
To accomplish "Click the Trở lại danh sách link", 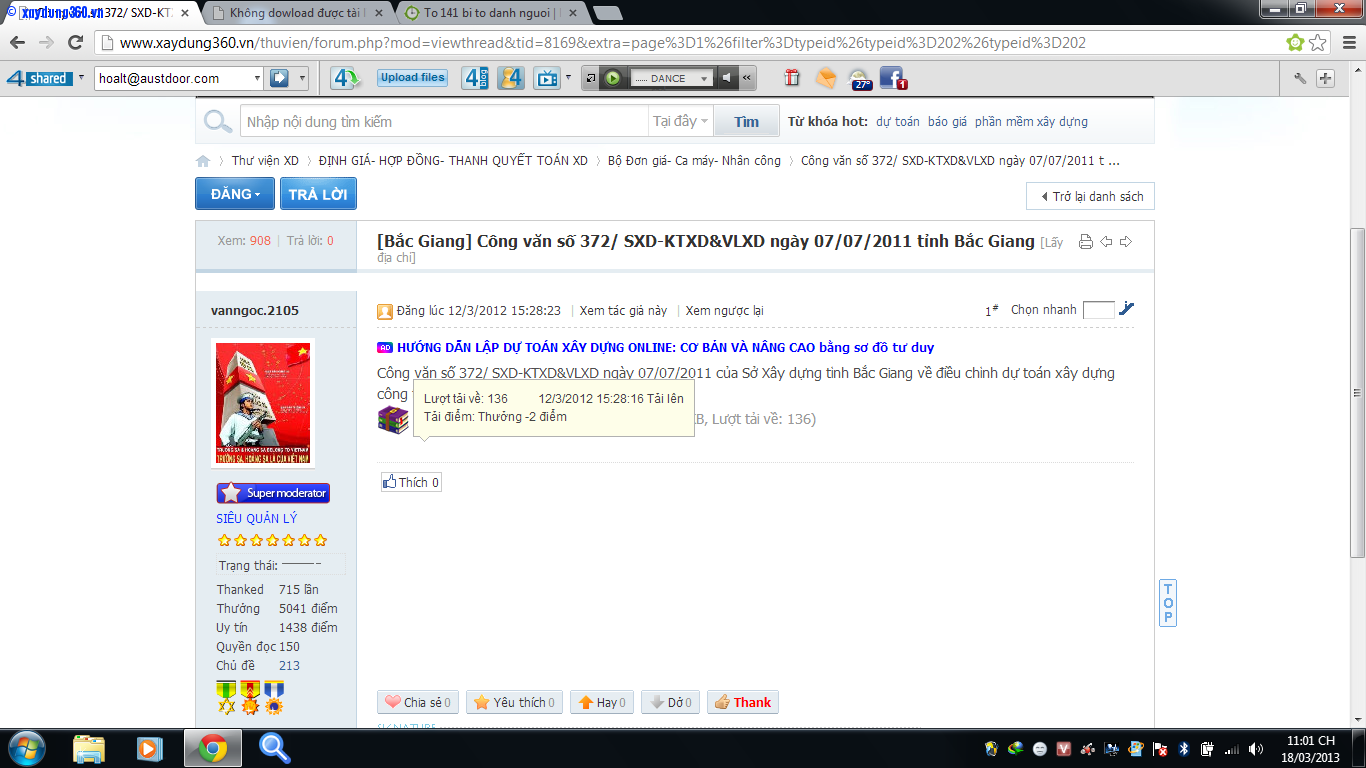I will click(x=1091, y=196).
